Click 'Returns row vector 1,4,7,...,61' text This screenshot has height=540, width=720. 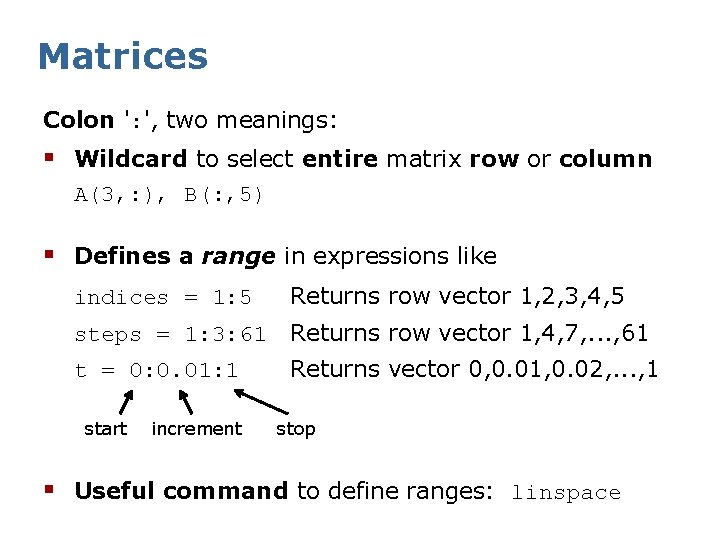[x=469, y=333]
